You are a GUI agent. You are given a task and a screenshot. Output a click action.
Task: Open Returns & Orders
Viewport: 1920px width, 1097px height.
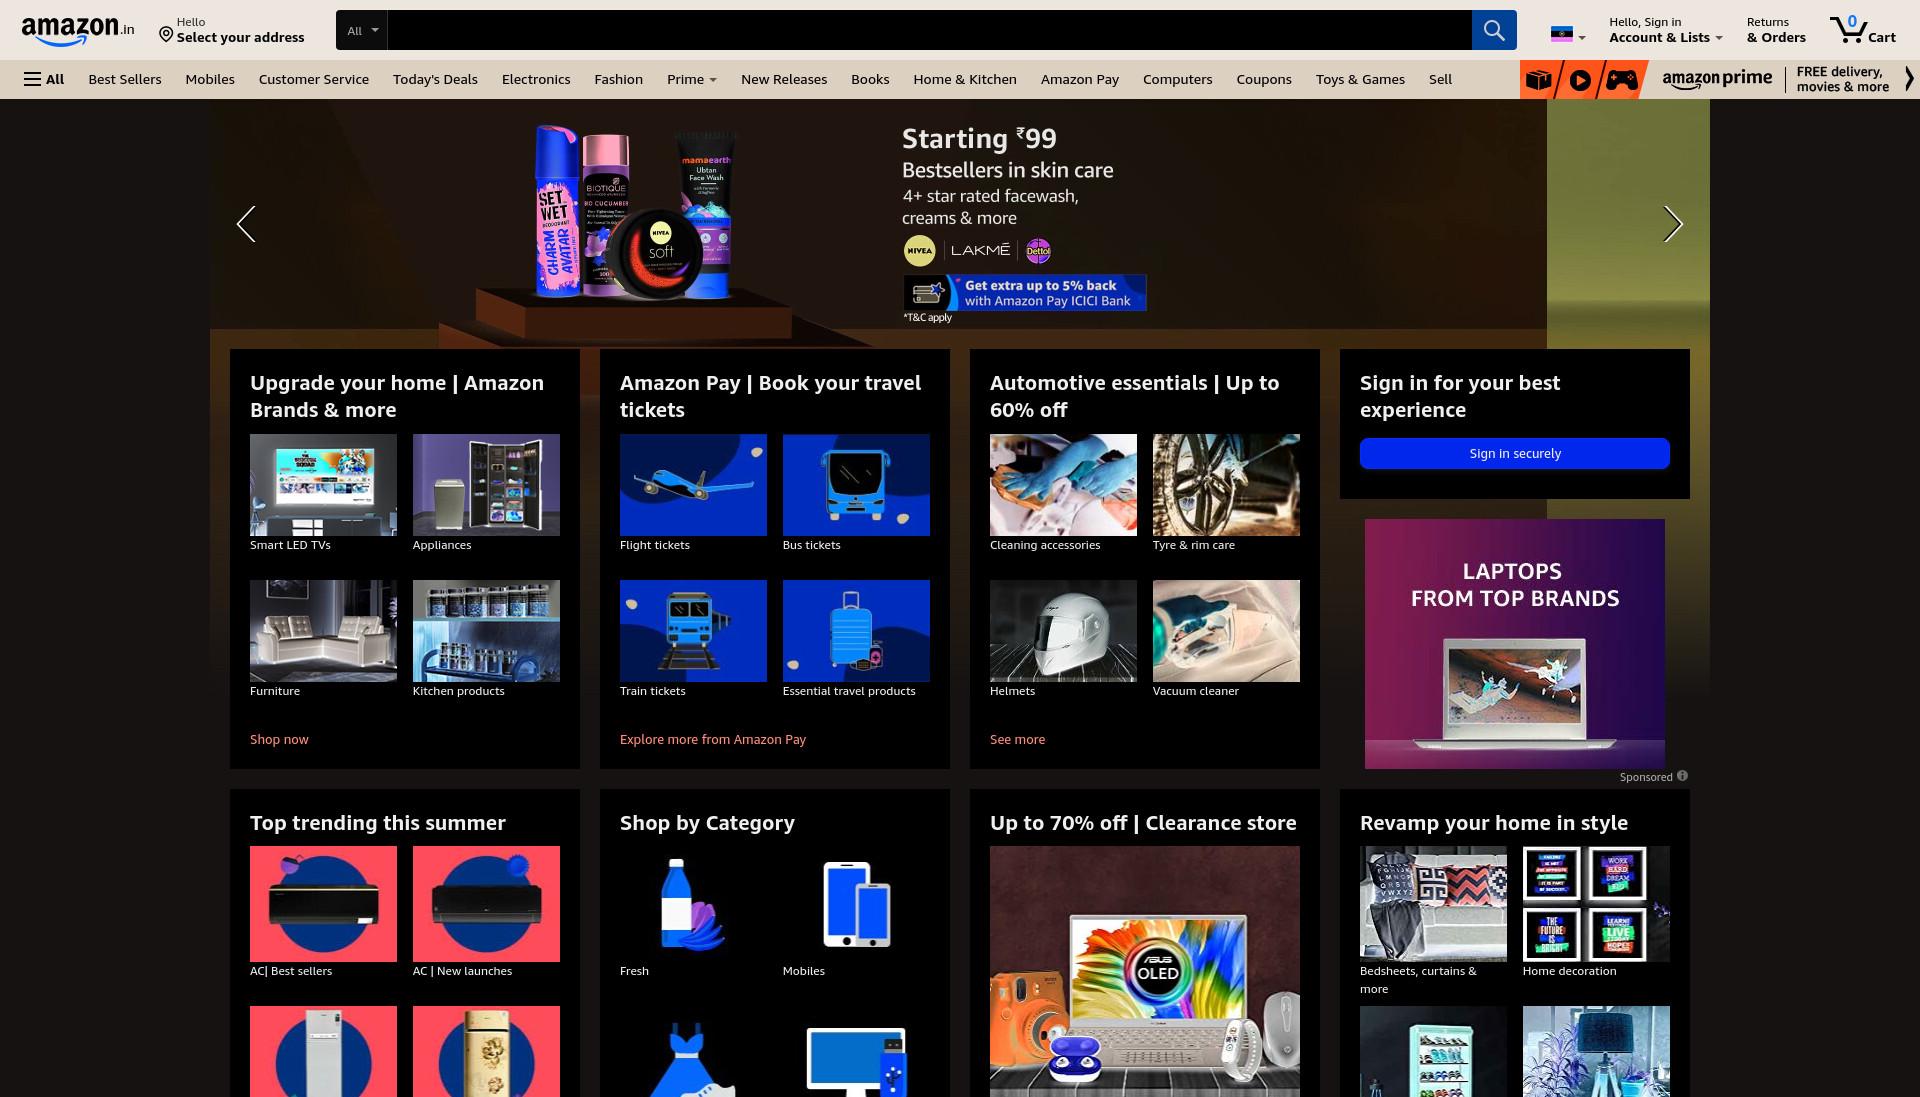[1776, 30]
